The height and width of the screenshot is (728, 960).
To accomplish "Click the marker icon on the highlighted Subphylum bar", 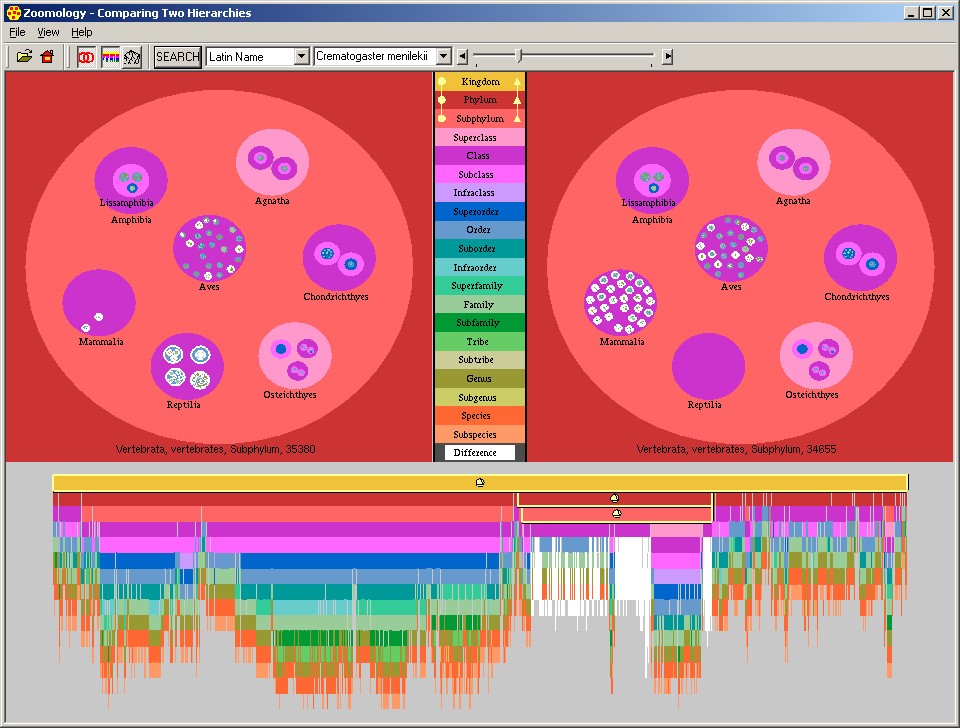I will click(x=617, y=514).
